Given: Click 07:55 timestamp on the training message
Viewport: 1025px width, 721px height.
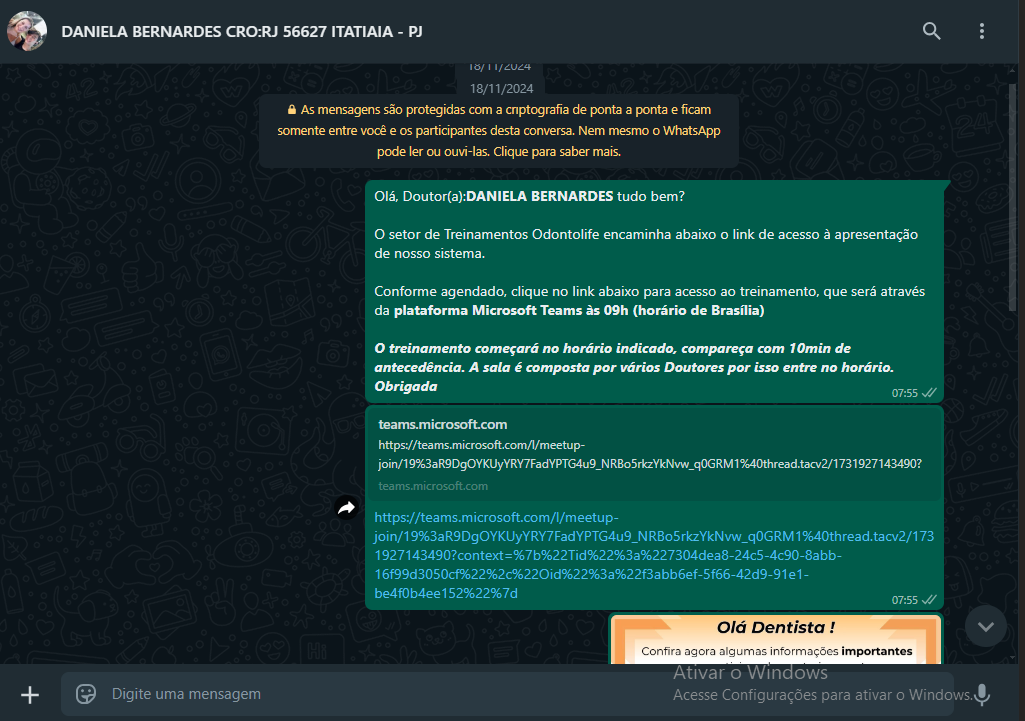Looking at the screenshot, I should coord(905,393).
